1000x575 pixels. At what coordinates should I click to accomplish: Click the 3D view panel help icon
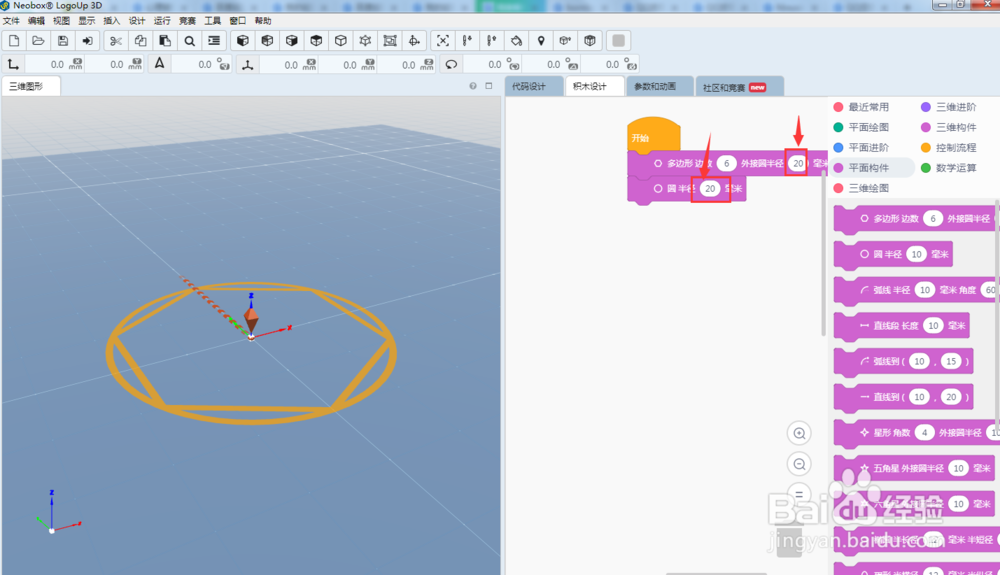pyautogui.click(x=473, y=85)
